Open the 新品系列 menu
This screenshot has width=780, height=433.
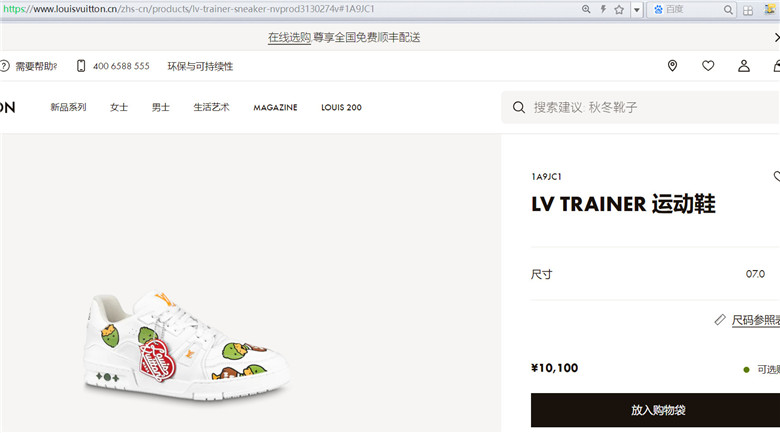pyautogui.click(x=68, y=107)
